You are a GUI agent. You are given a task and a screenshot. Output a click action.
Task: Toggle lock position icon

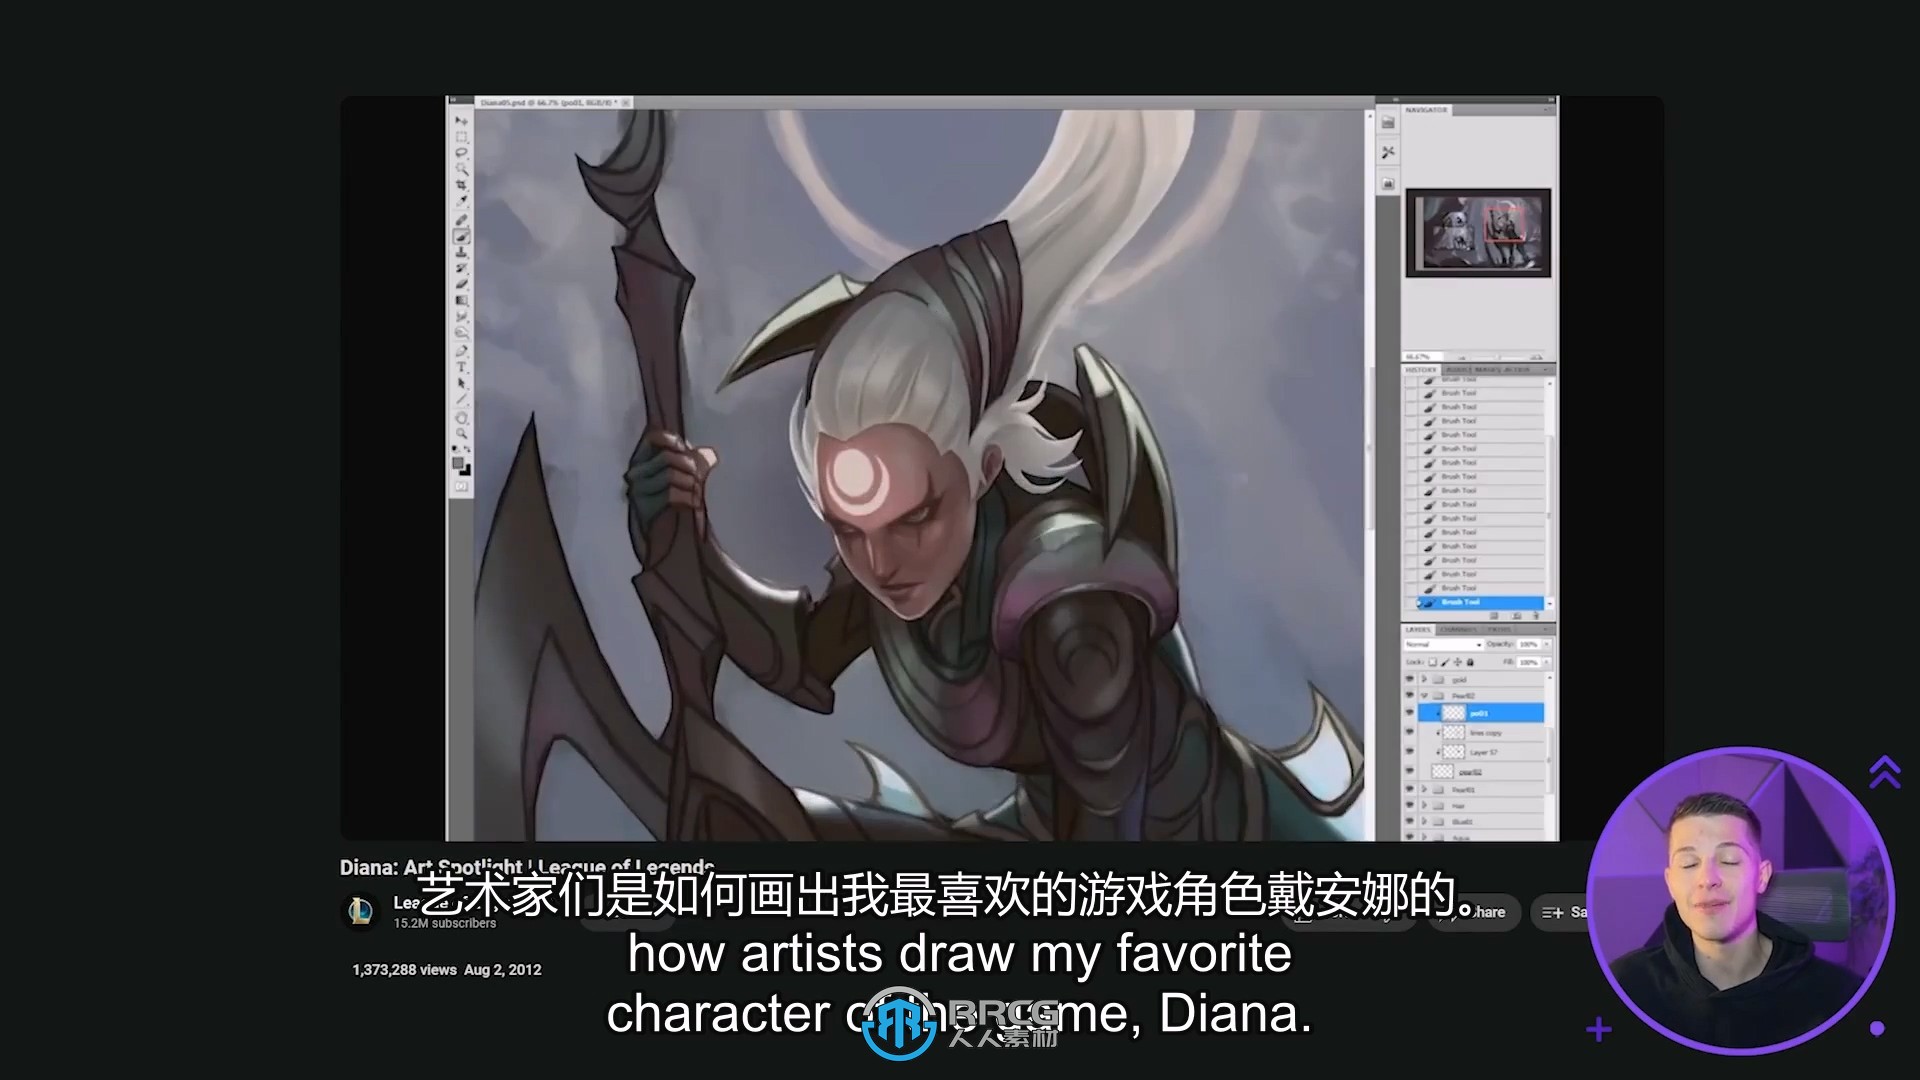(1458, 662)
